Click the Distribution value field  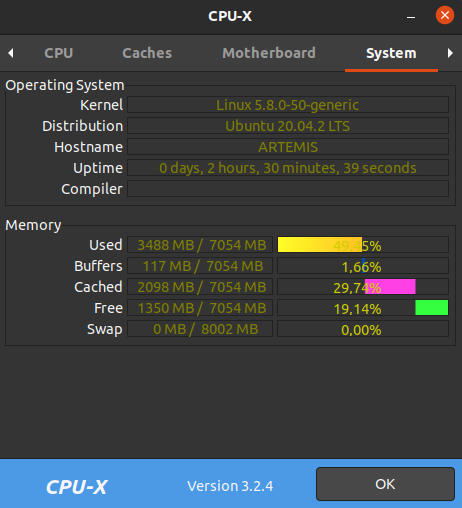click(288, 126)
